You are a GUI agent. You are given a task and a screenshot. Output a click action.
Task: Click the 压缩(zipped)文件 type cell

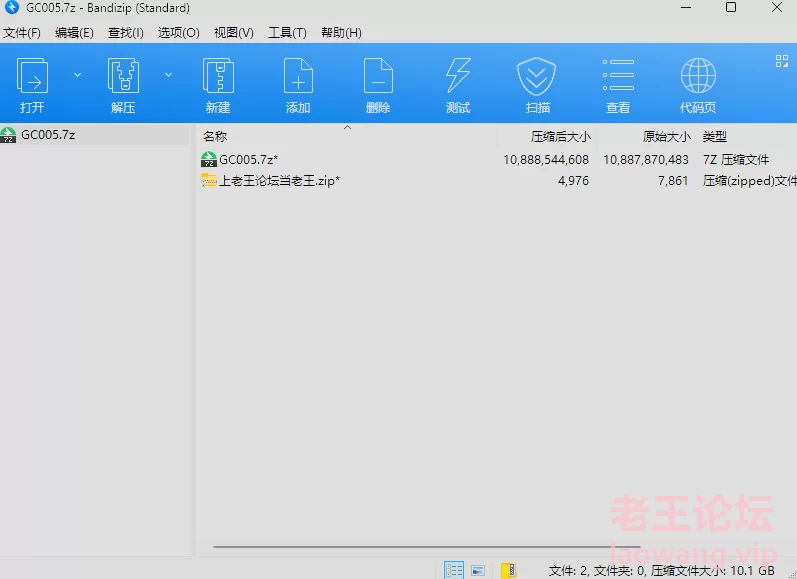click(x=750, y=180)
